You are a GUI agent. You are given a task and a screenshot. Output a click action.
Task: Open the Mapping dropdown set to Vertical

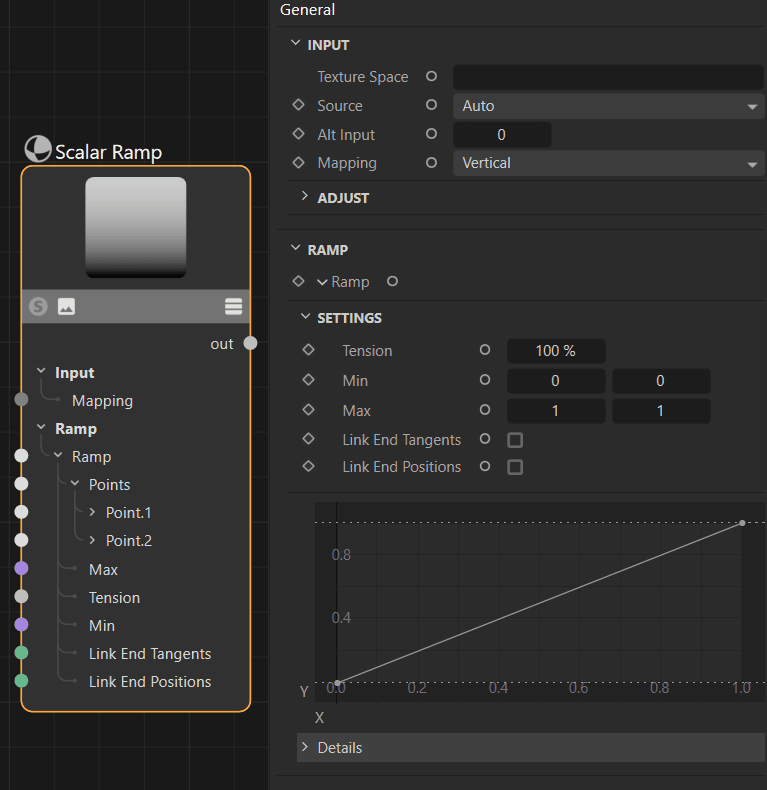pyautogui.click(x=608, y=163)
